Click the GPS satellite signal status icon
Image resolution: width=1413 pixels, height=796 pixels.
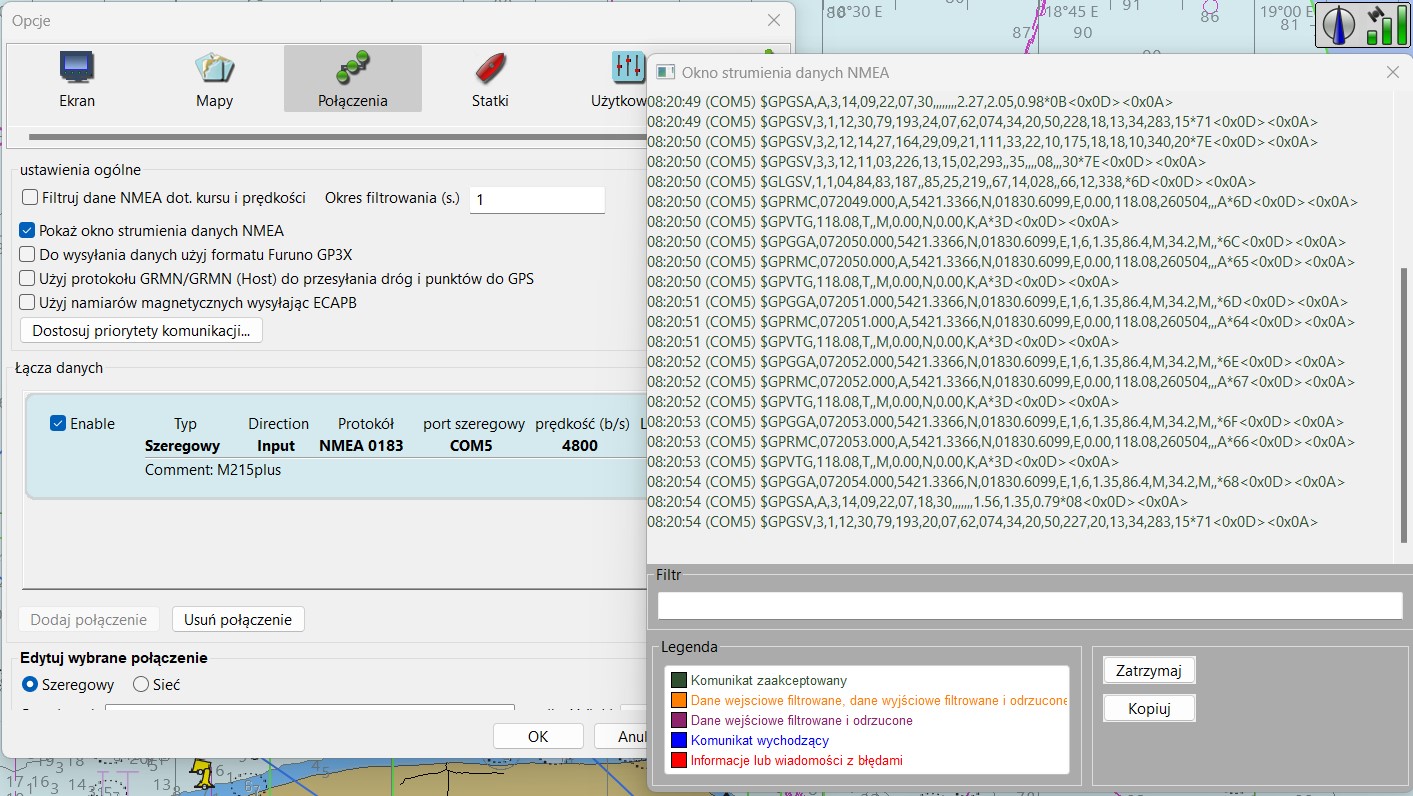[x=1385, y=24]
